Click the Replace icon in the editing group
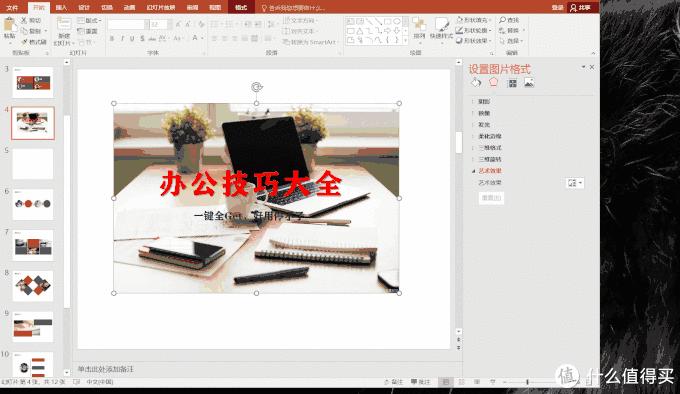The image size is (680, 394). (503, 30)
